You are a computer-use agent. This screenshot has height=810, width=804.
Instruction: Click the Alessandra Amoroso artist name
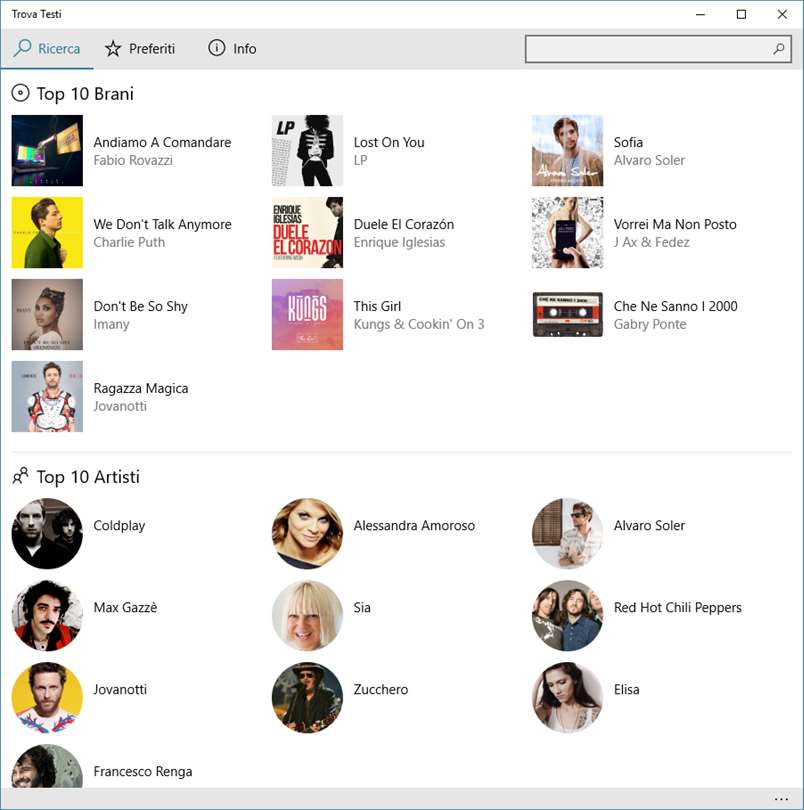[x=414, y=526]
